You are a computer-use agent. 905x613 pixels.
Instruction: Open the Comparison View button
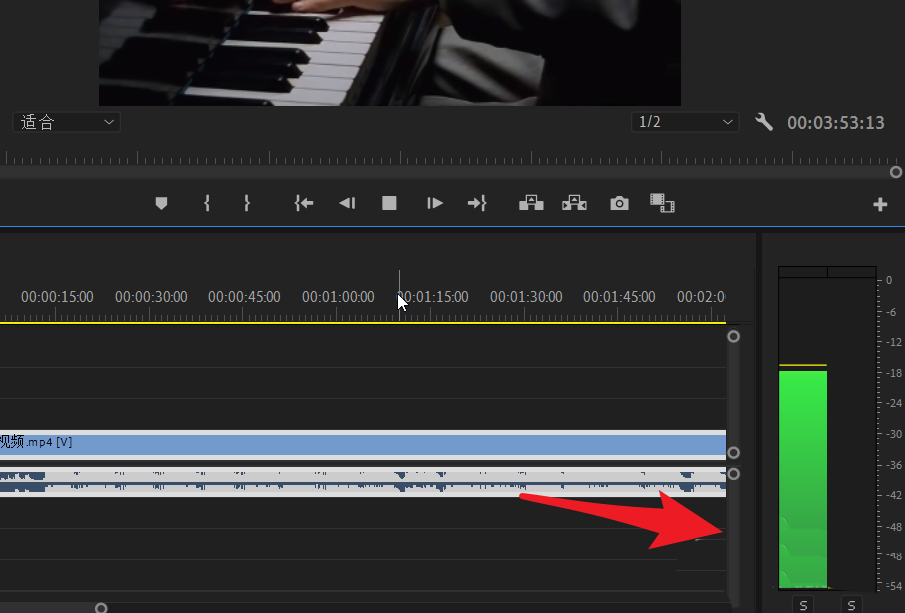662,203
